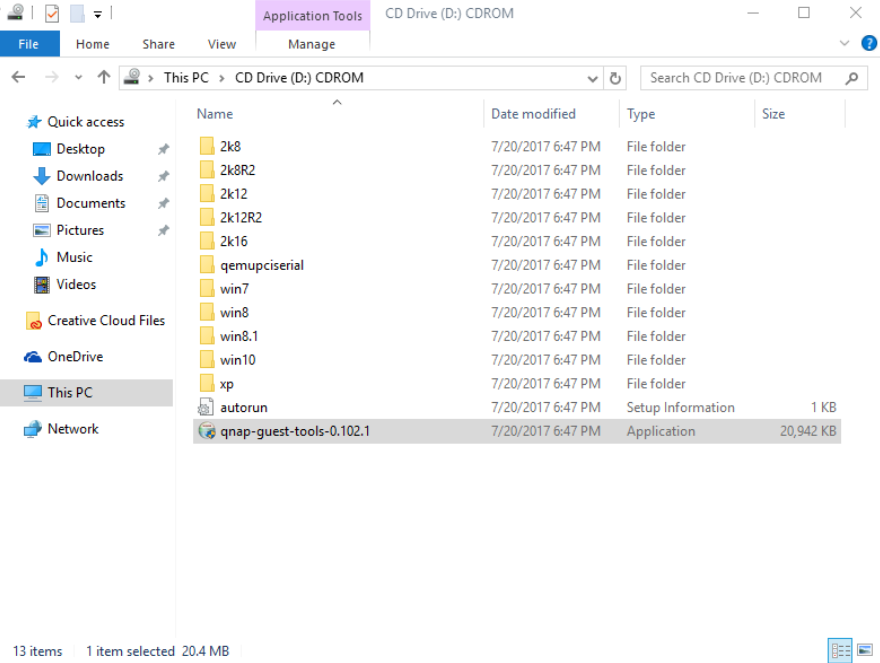Screen dimensions: 880x663
Task: Open the Manage tab under Application Tools
Action: (x=312, y=44)
